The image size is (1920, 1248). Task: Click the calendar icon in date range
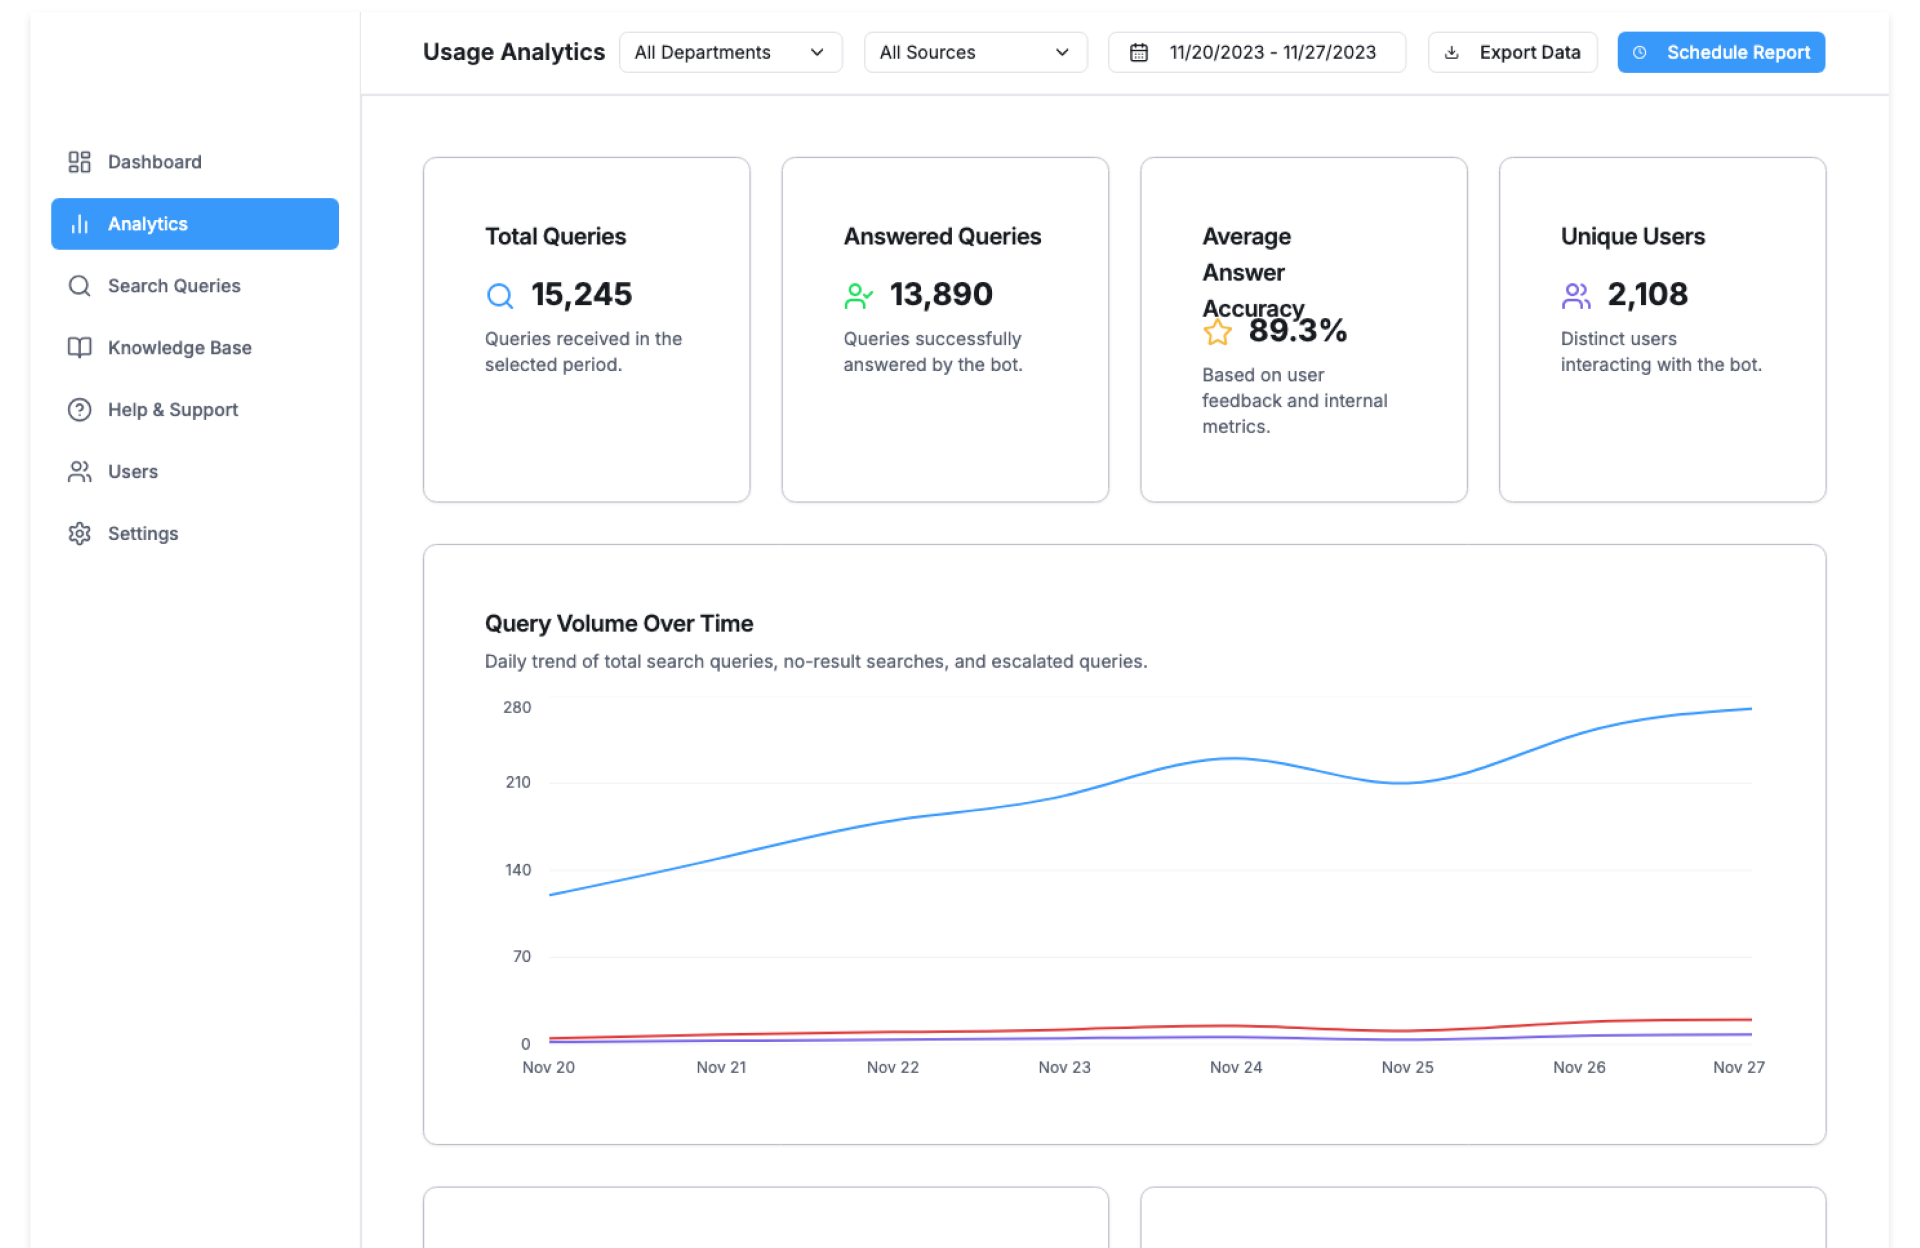1138,53
